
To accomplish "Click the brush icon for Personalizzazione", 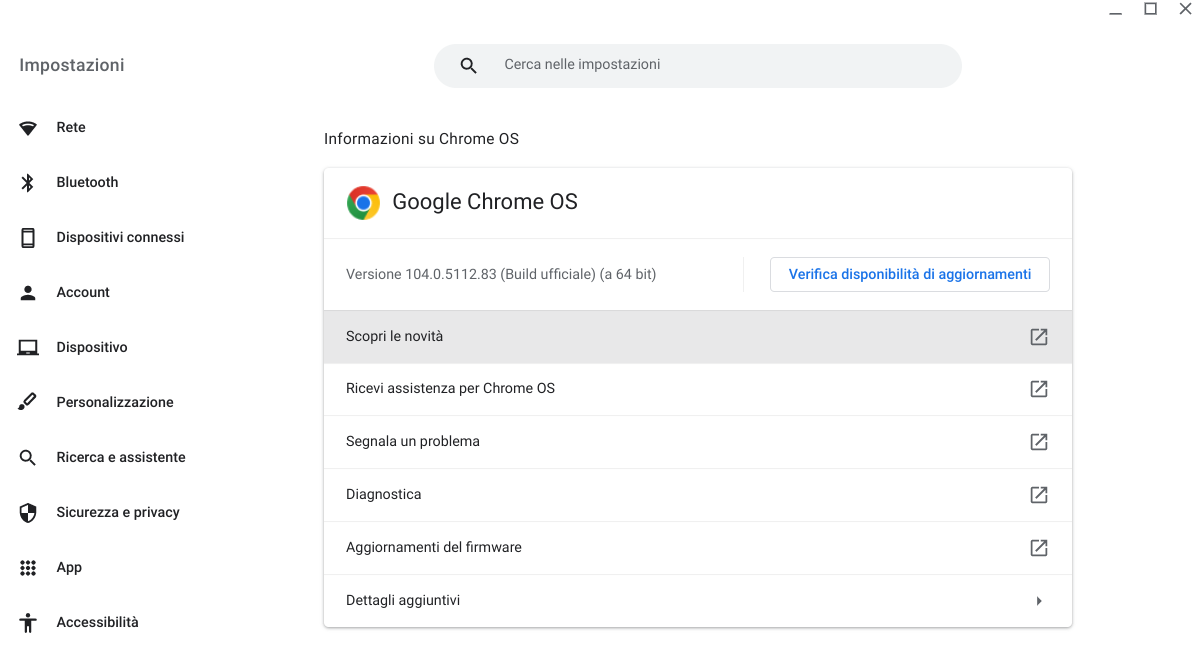I will (x=28, y=403).
